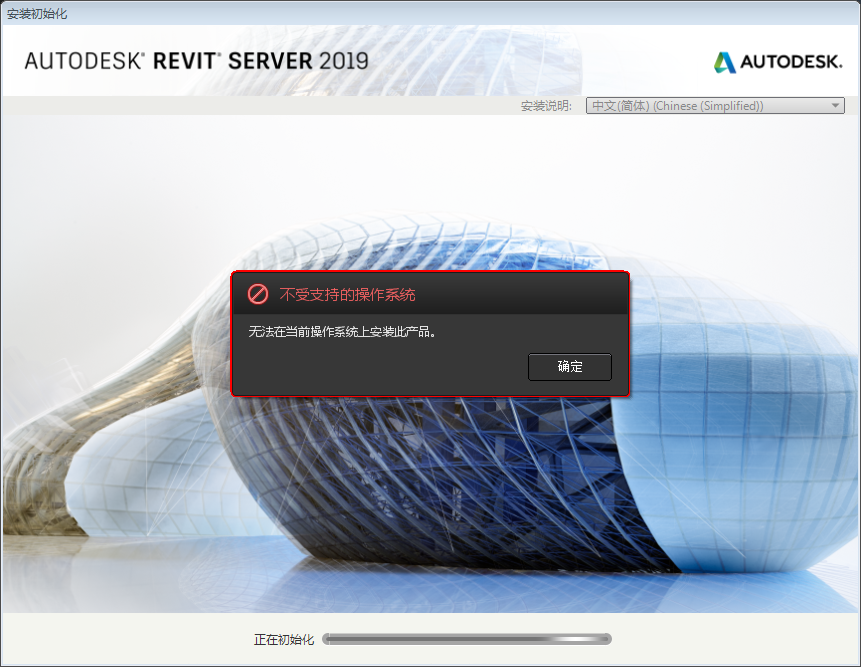Select the 安装初始化 title bar text
This screenshot has width=861, height=667.
[x=35, y=11]
